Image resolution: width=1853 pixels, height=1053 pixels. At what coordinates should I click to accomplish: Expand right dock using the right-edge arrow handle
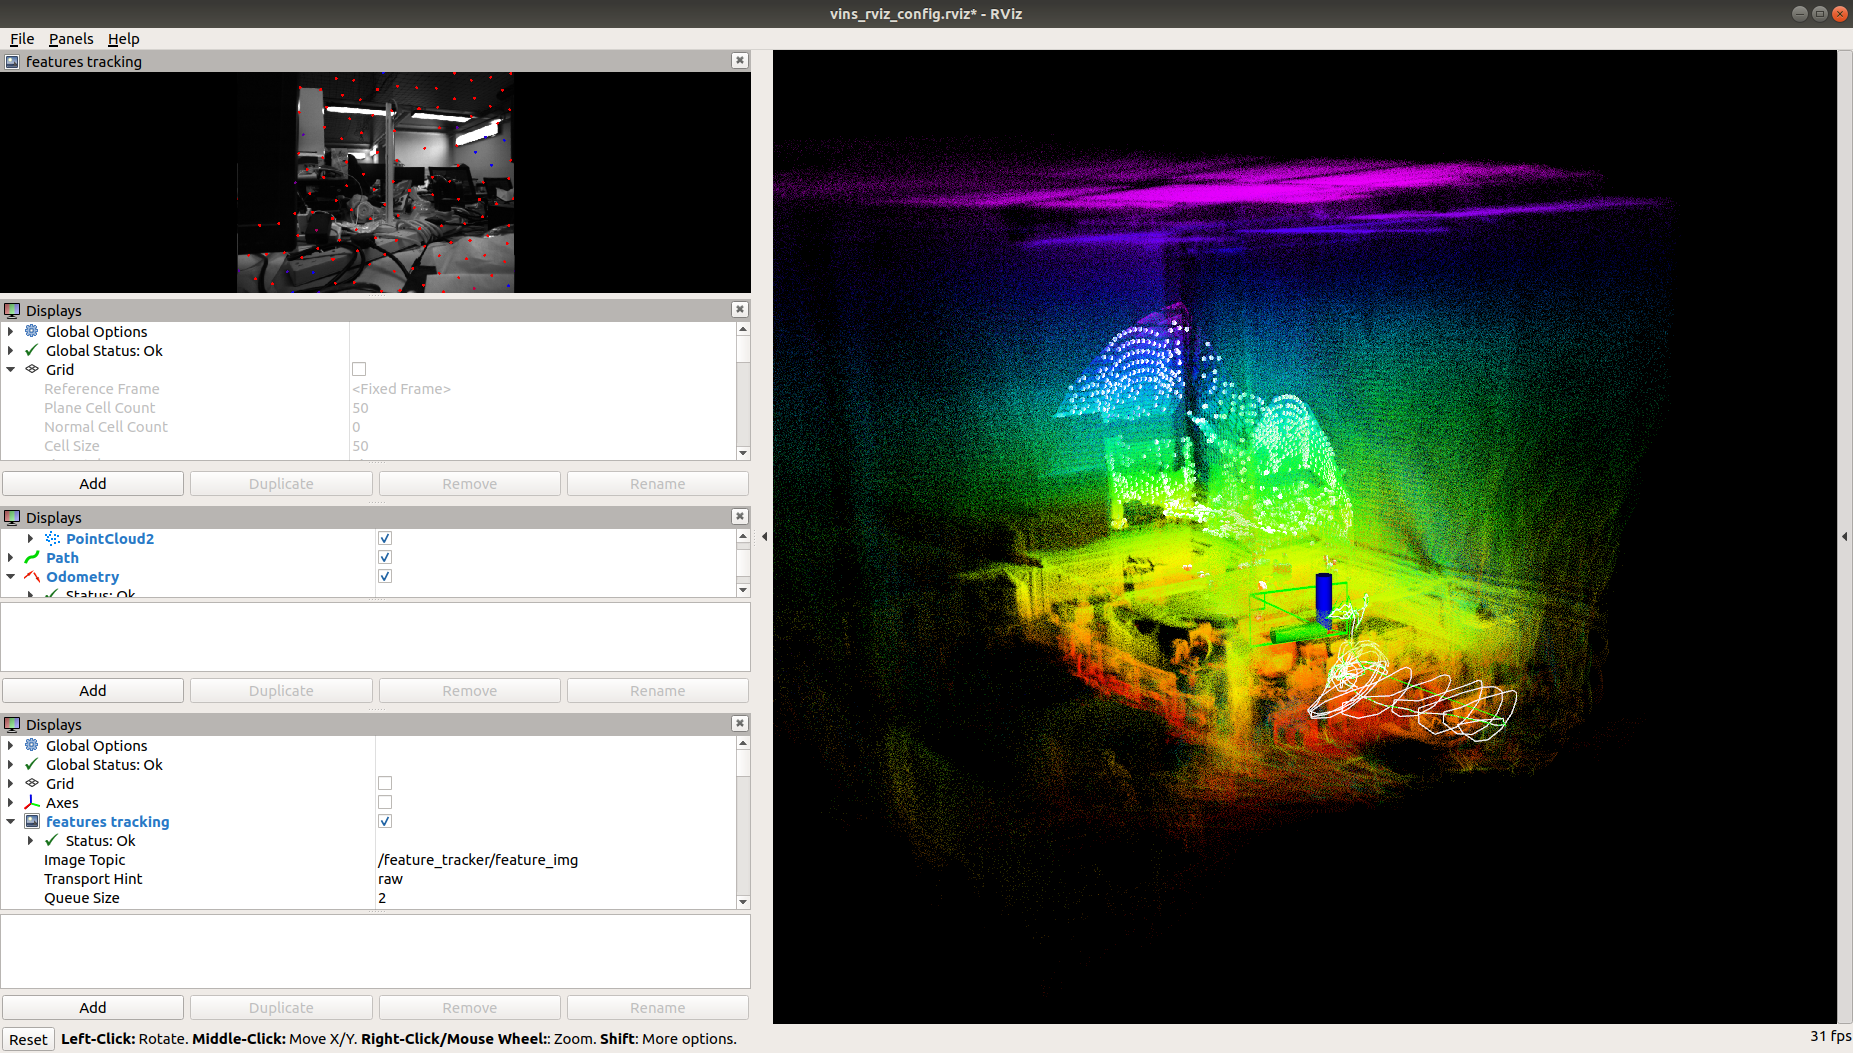pos(1845,537)
